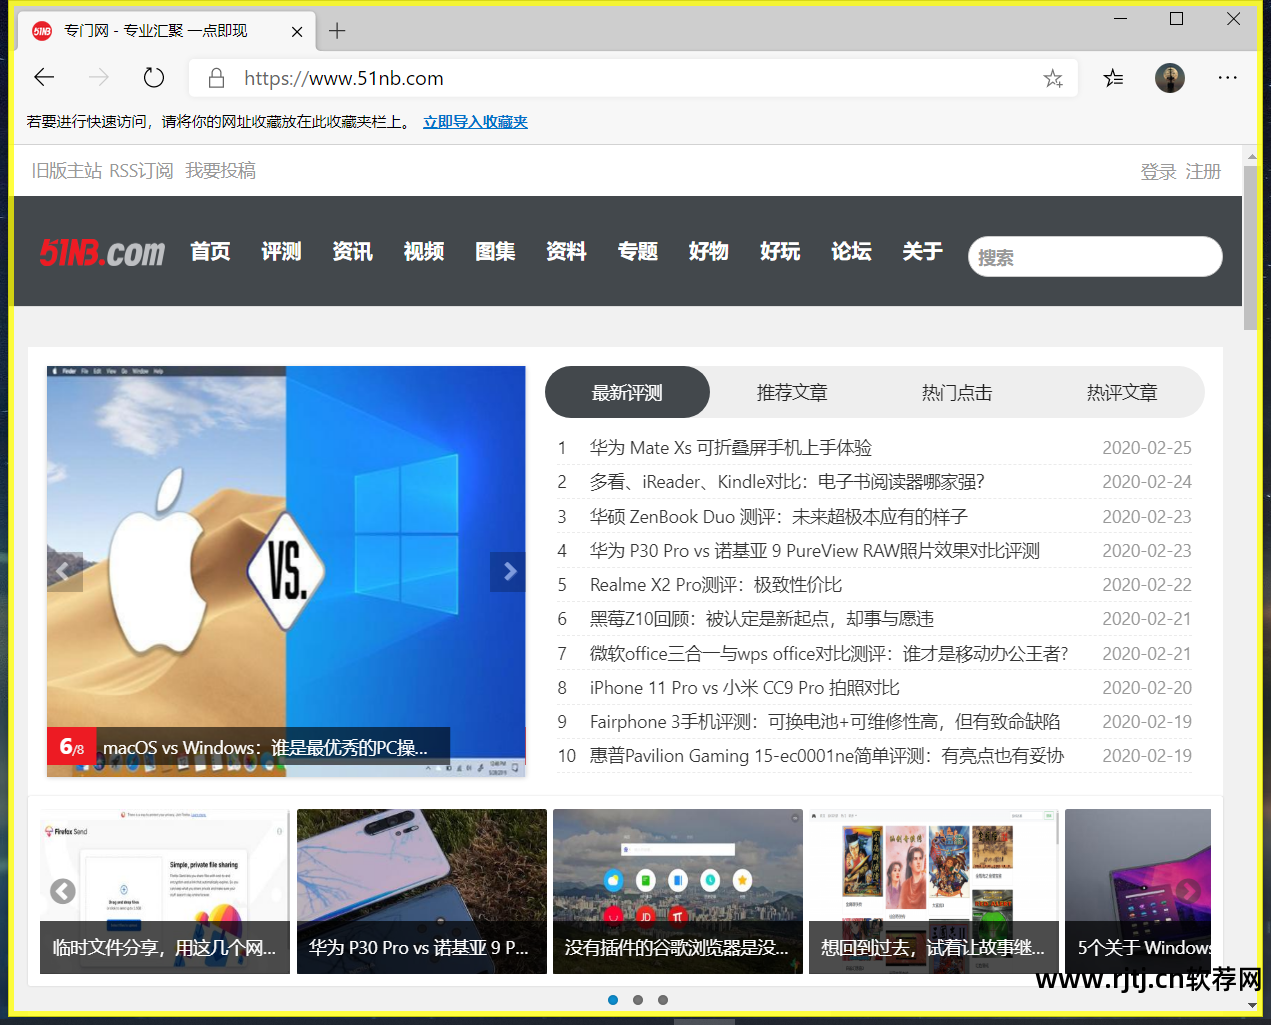Open thumbnail 华为 P30 Pro vs 诺基亚 9 P...

pos(422,891)
